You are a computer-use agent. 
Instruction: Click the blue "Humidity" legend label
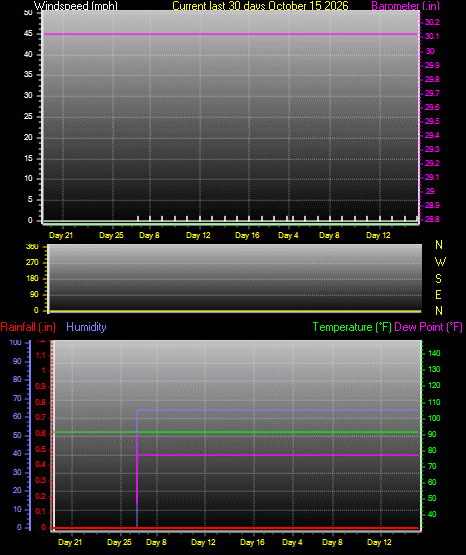pos(86,327)
